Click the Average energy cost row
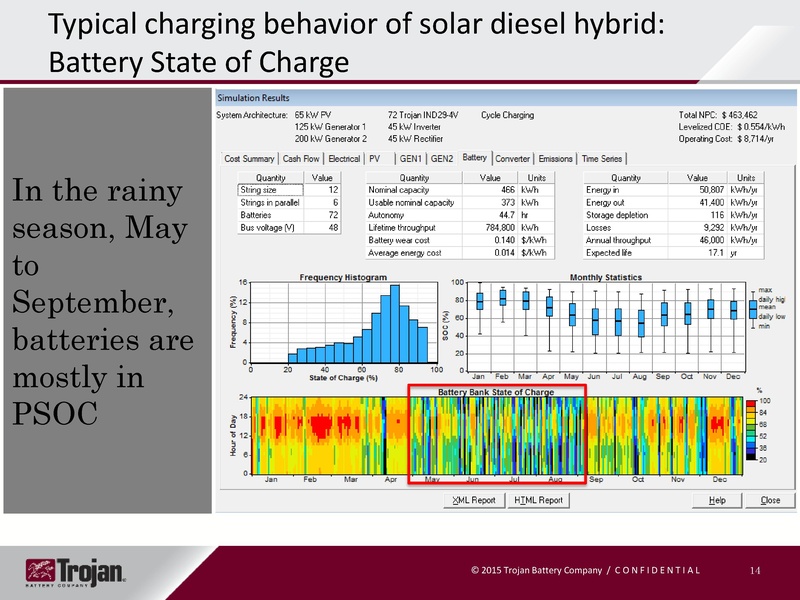800x600 pixels. click(460, 253)
